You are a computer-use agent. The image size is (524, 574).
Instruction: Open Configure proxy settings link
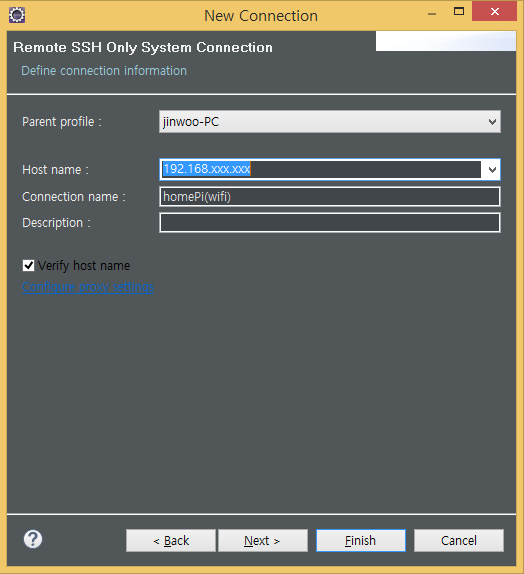pyautogui.click(x=88, y=287)
